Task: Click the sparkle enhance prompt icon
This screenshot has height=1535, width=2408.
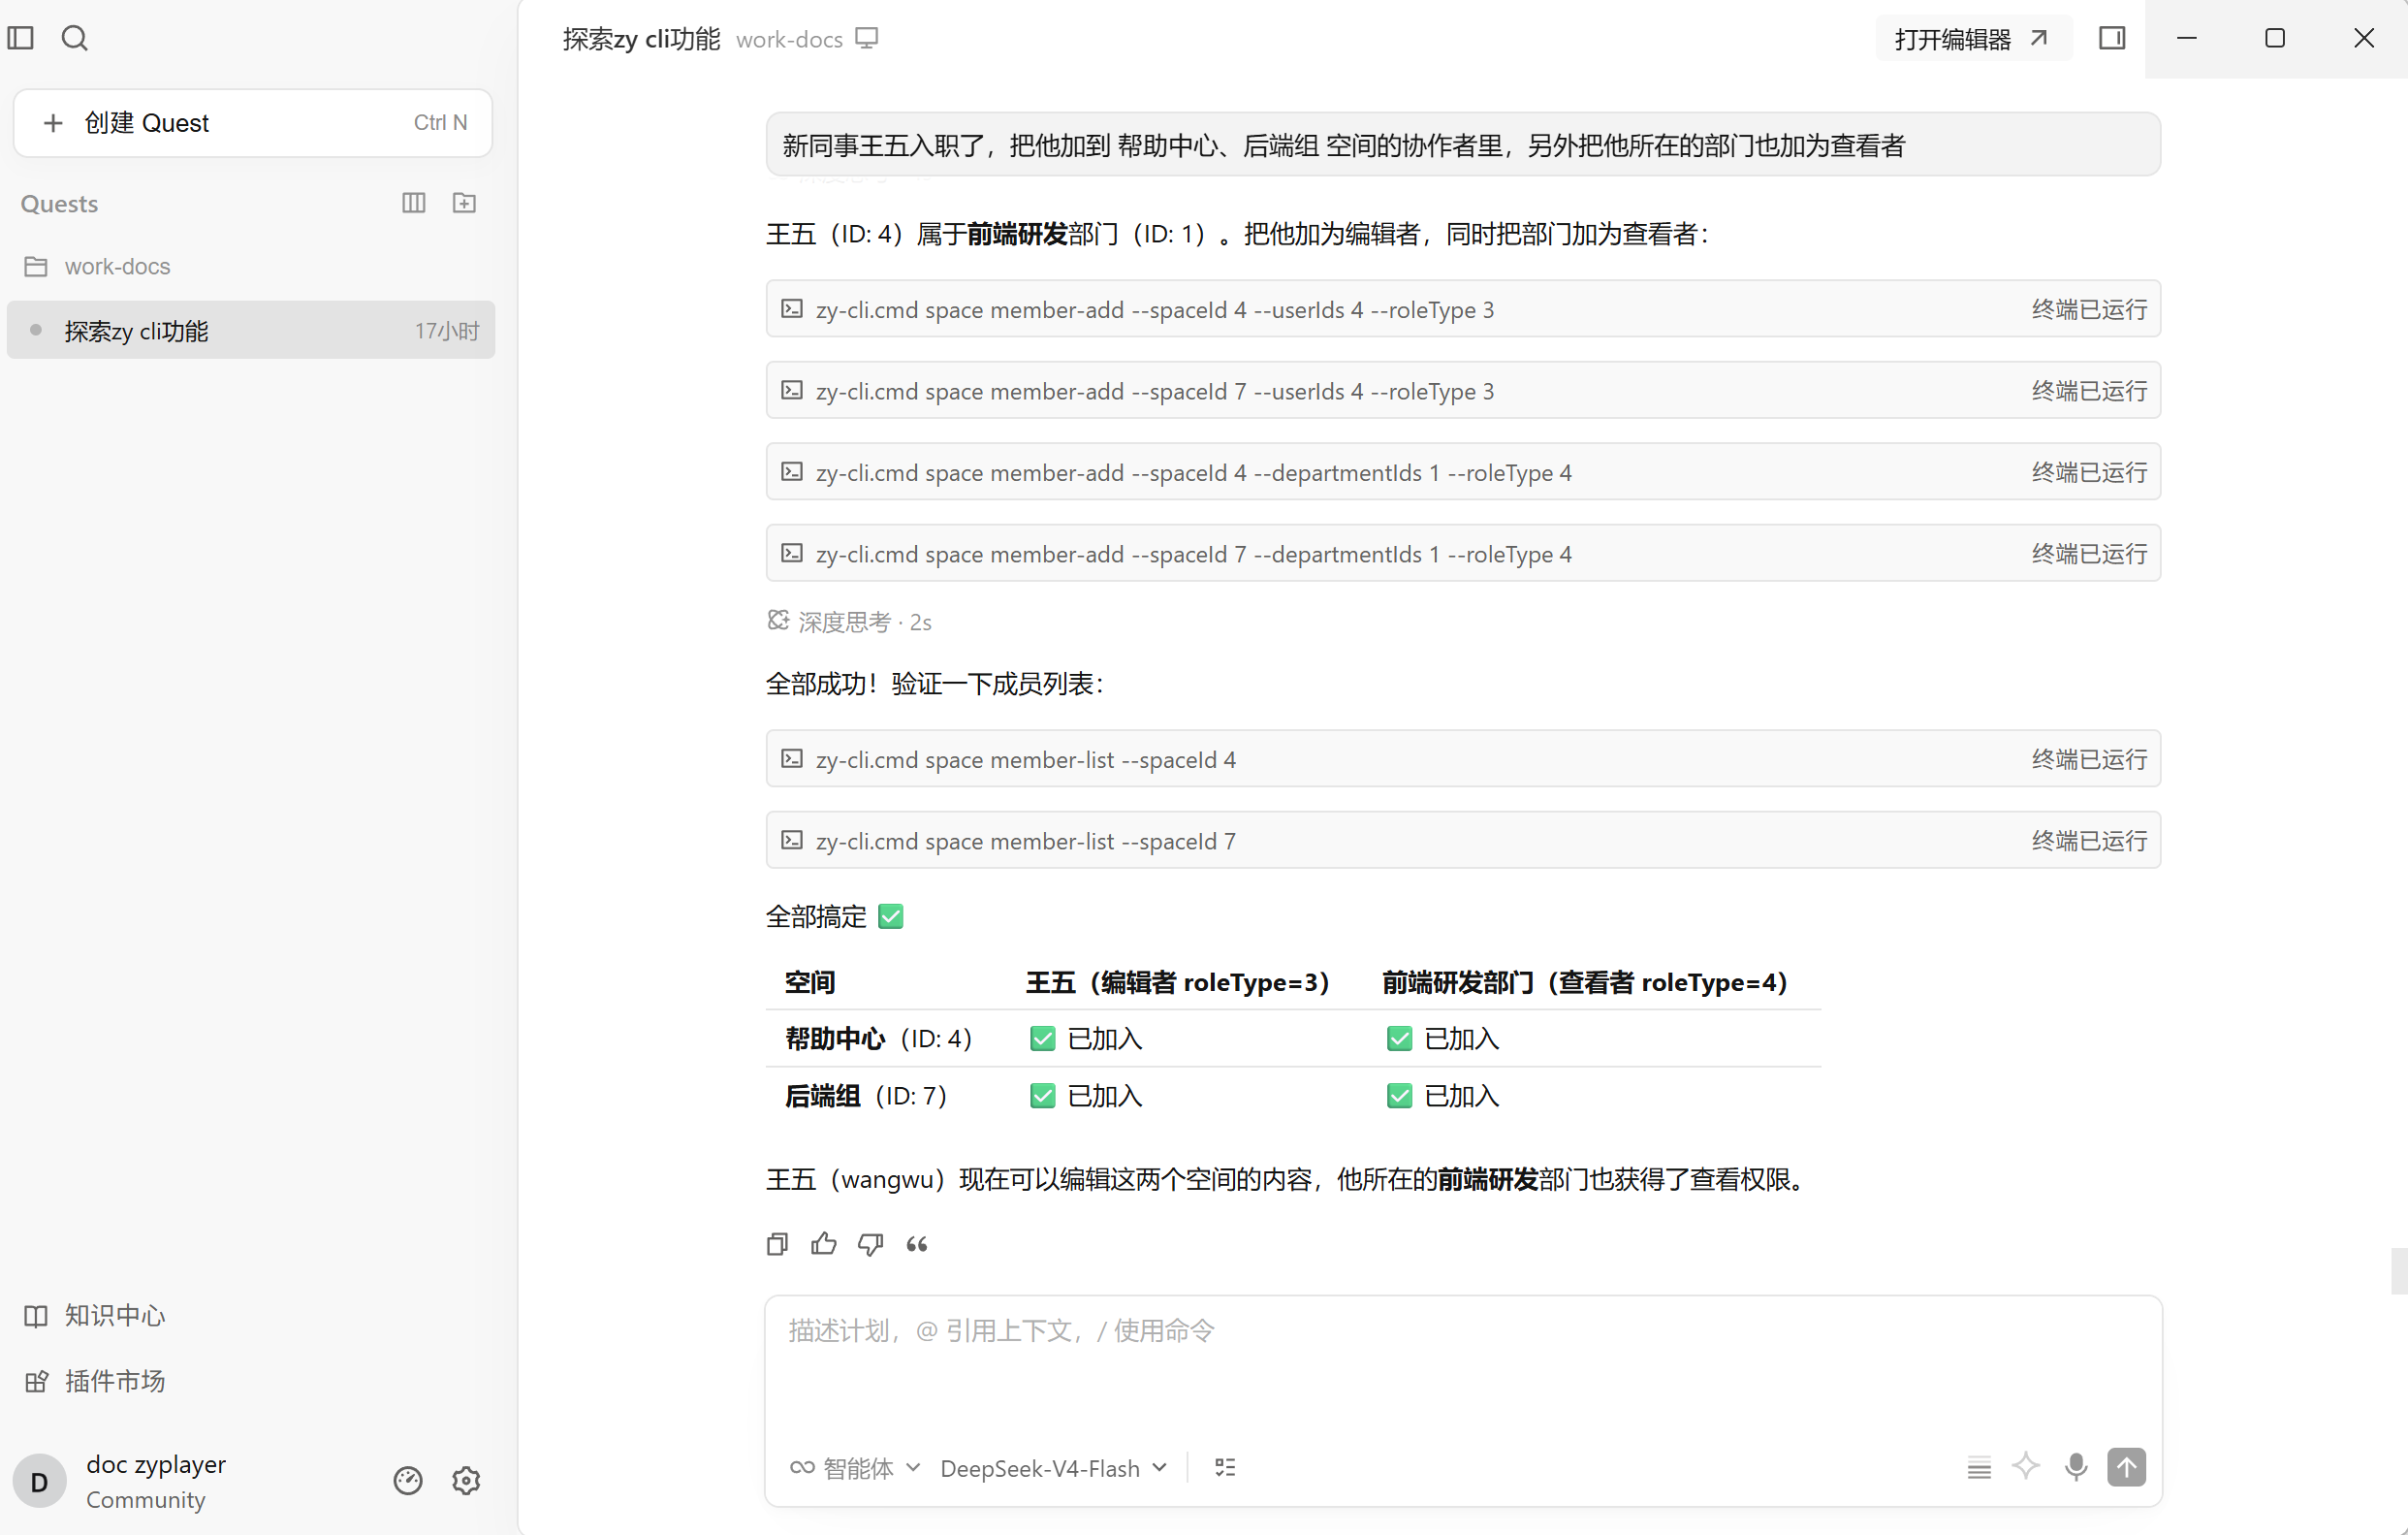Action: 2026,1467
